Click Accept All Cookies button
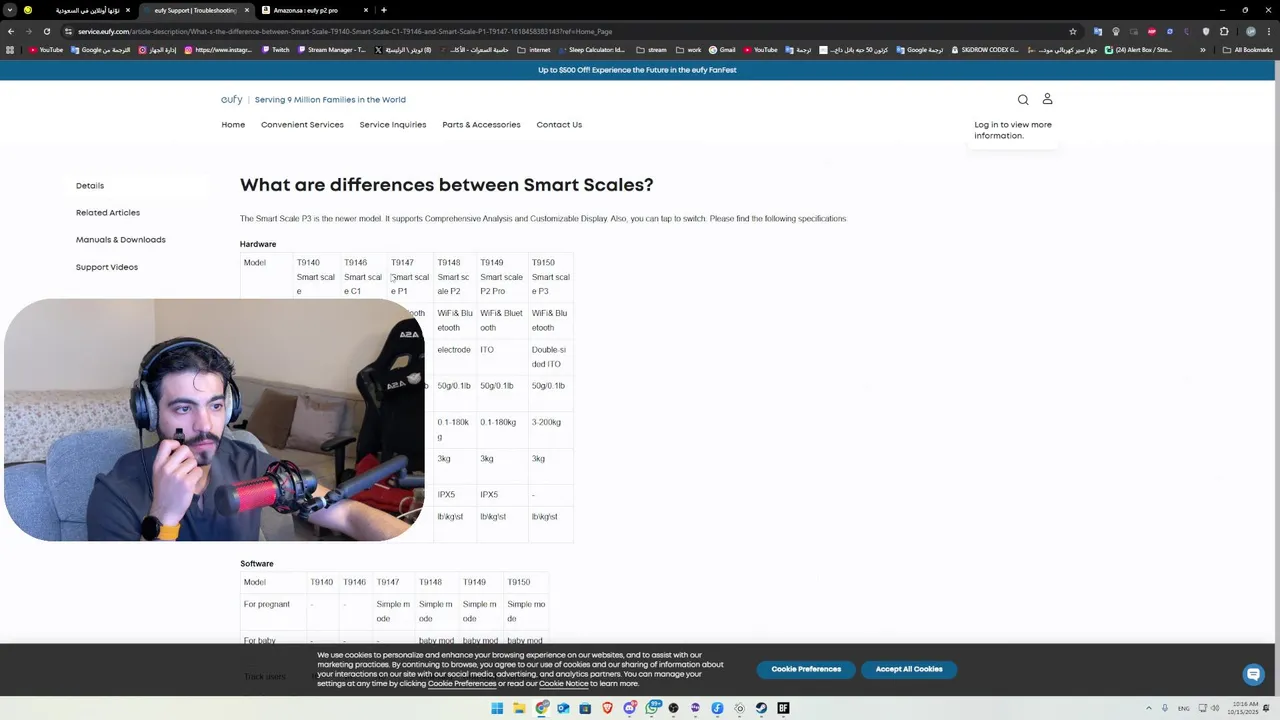This screenshot has width=1280, height=720. (x=909, y=669)
